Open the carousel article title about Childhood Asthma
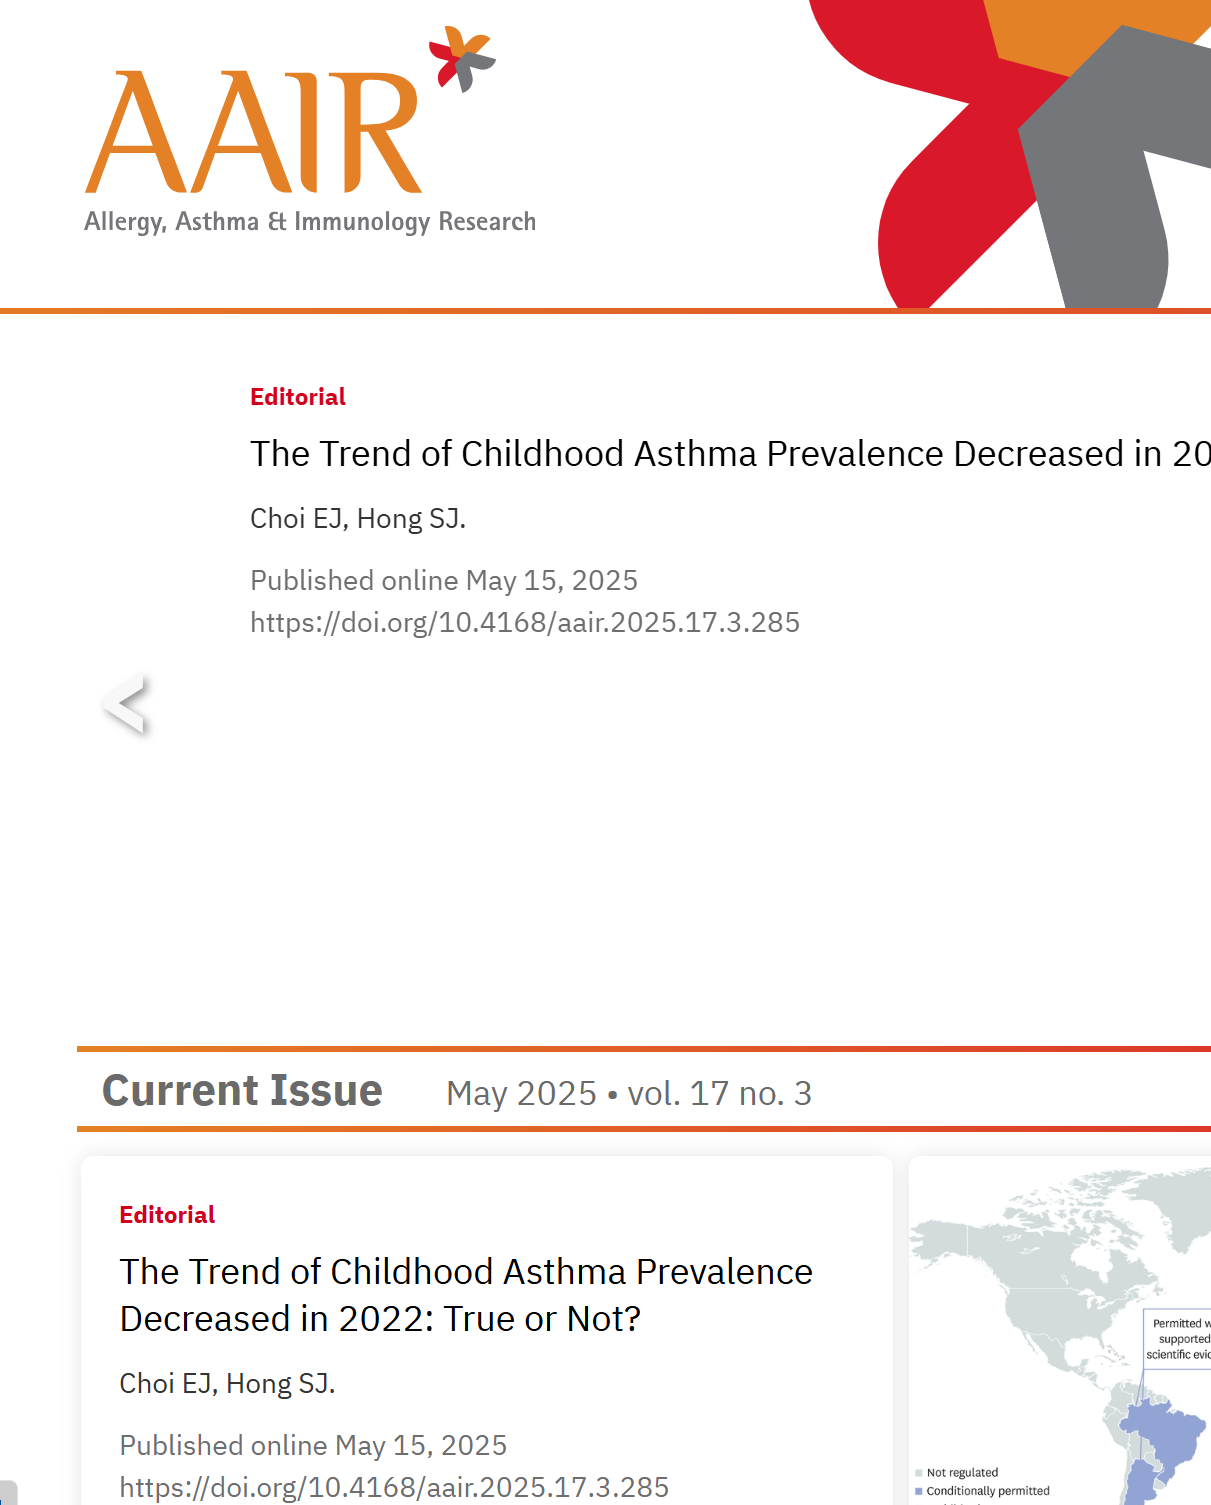The image size is (1211, 1505). pos(730,454)
